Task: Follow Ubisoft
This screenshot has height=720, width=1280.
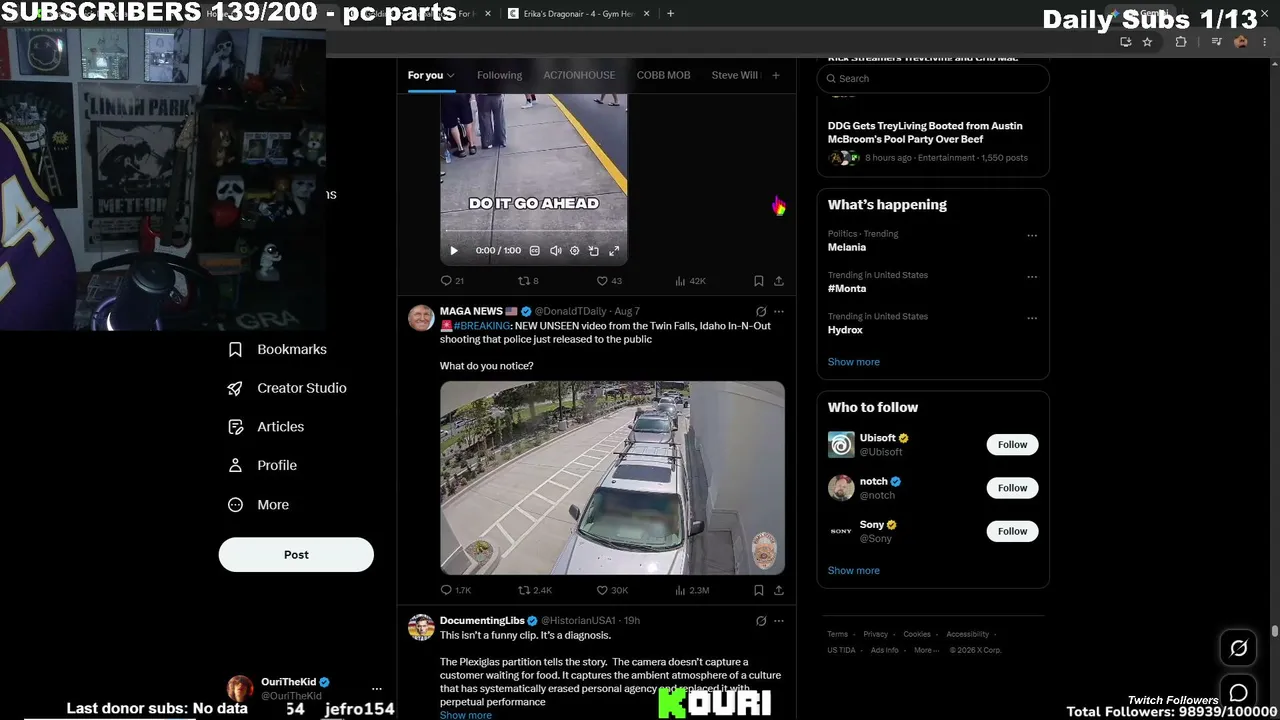Action: 1012,445
